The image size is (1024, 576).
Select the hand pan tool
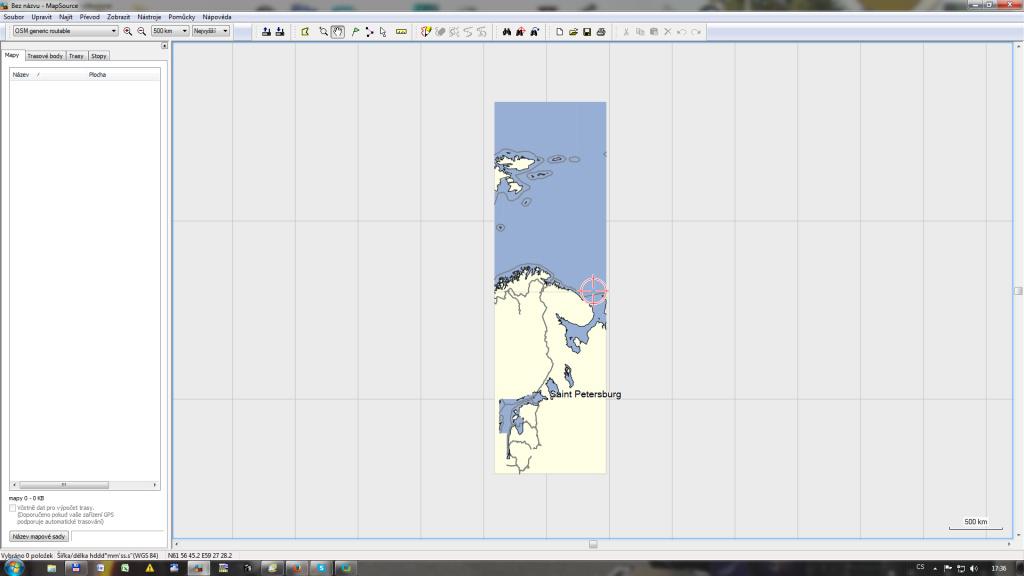pos(337,31)
